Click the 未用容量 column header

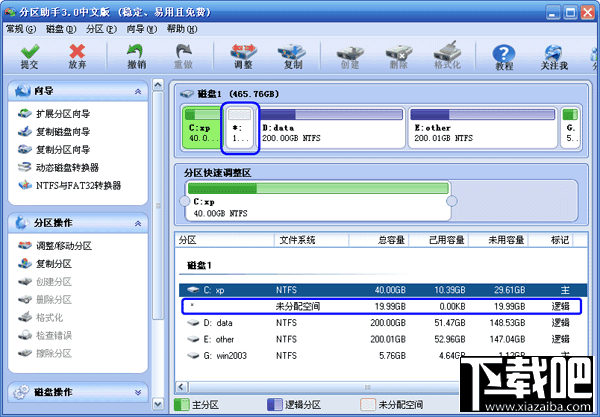499,240
